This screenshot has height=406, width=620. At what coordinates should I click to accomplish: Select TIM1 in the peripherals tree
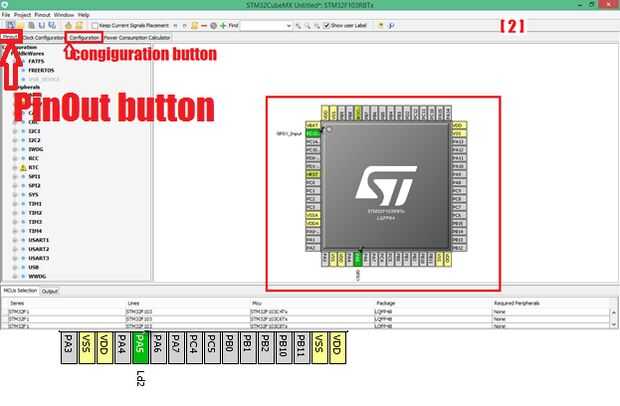(35, 204)
